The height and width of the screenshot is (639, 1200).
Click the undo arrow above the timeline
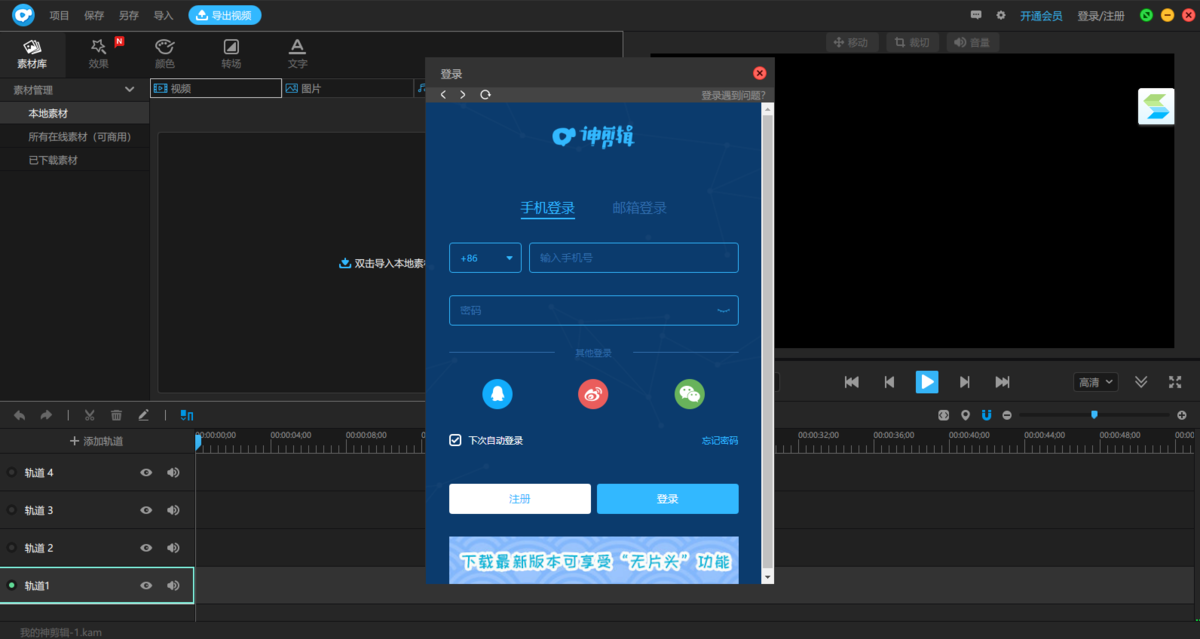coord(18,414)
